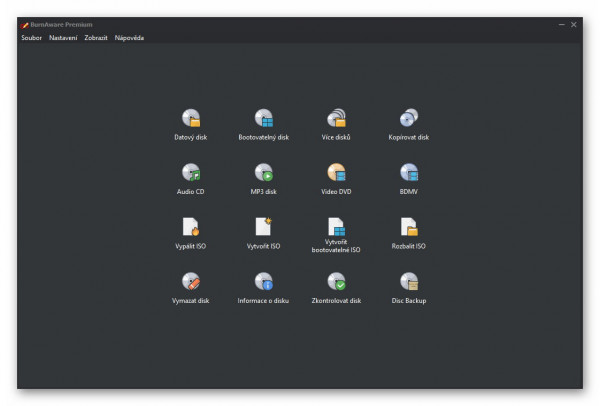Launch the Více disků tool
The height and width of the screenshot is (406, 600).
click(x=336, y=119)
